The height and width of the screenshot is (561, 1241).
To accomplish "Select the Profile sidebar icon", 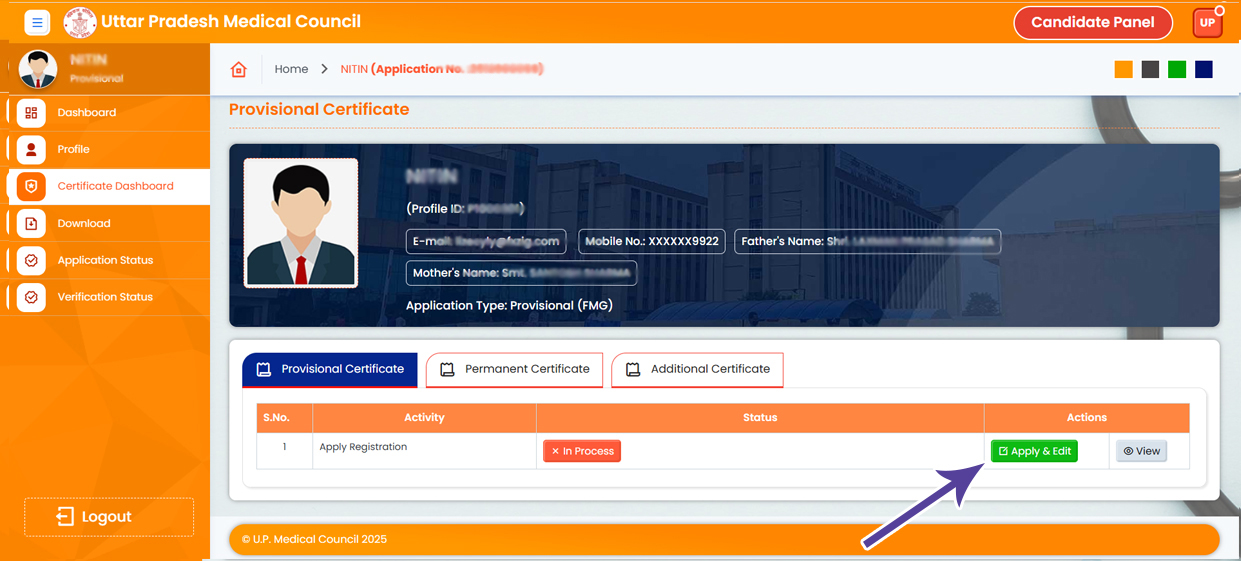I will (31, 150).
